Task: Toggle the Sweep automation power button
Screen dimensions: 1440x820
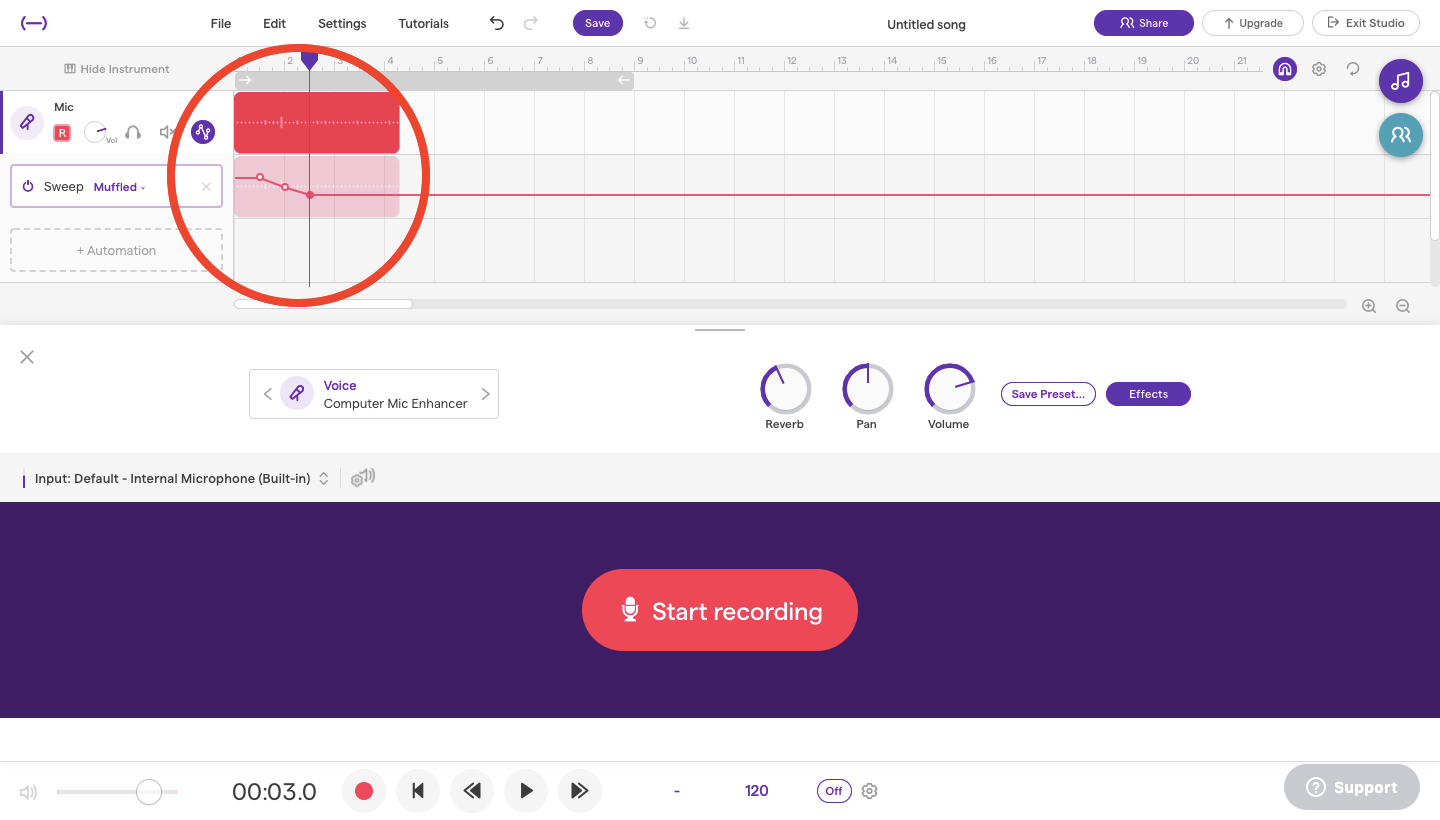Action: (28, 187)
